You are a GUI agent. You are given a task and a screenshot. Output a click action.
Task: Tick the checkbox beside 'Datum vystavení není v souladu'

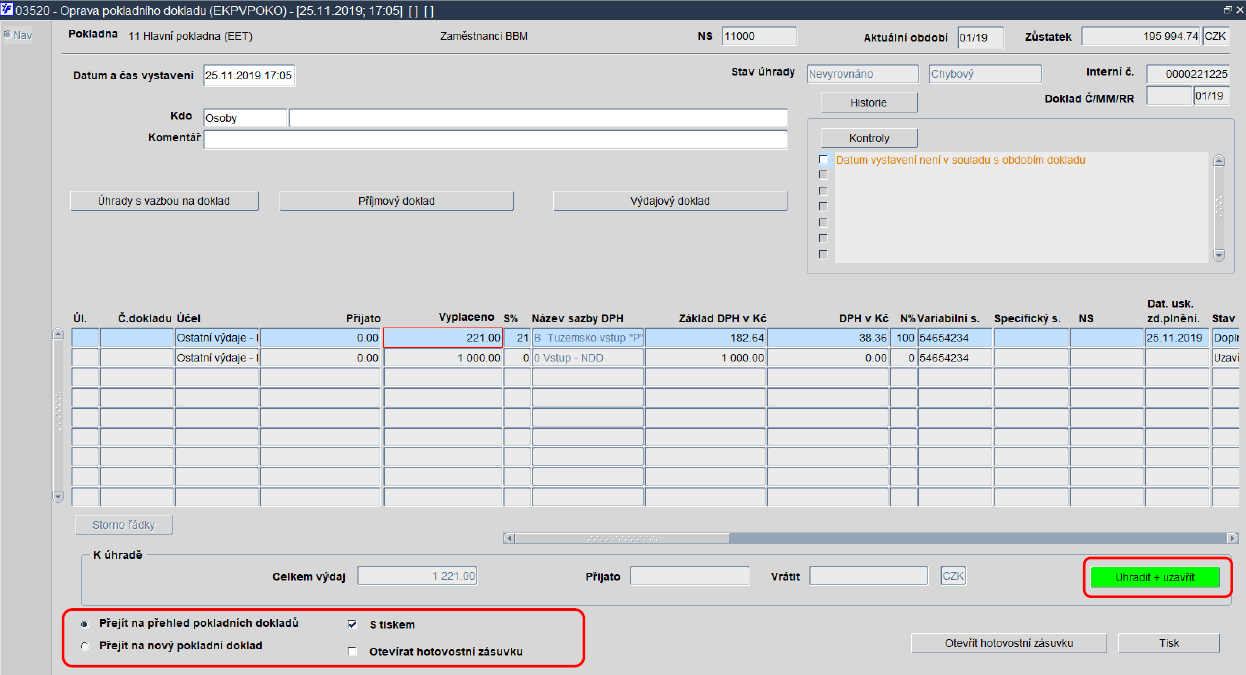click(x=824, y=160)
